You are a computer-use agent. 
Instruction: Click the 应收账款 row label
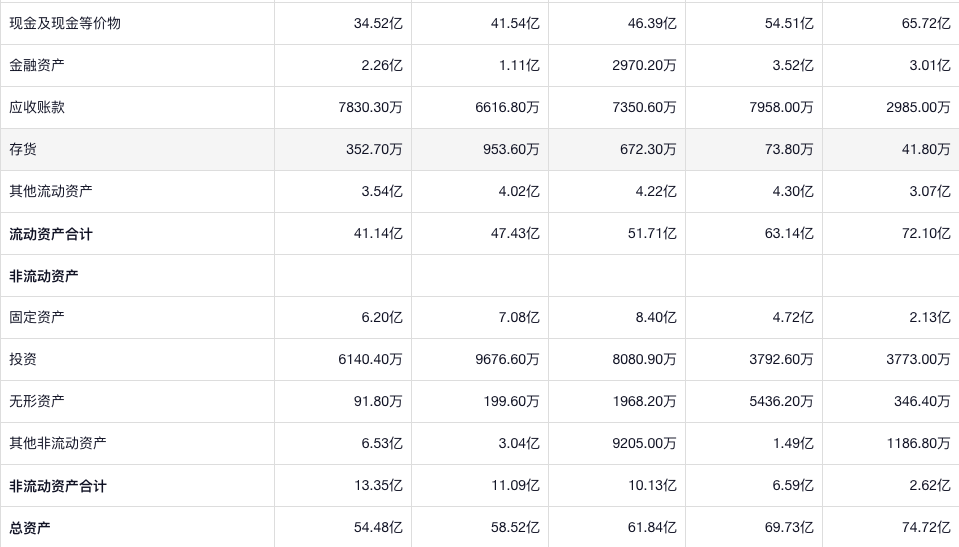click(37, 107)
